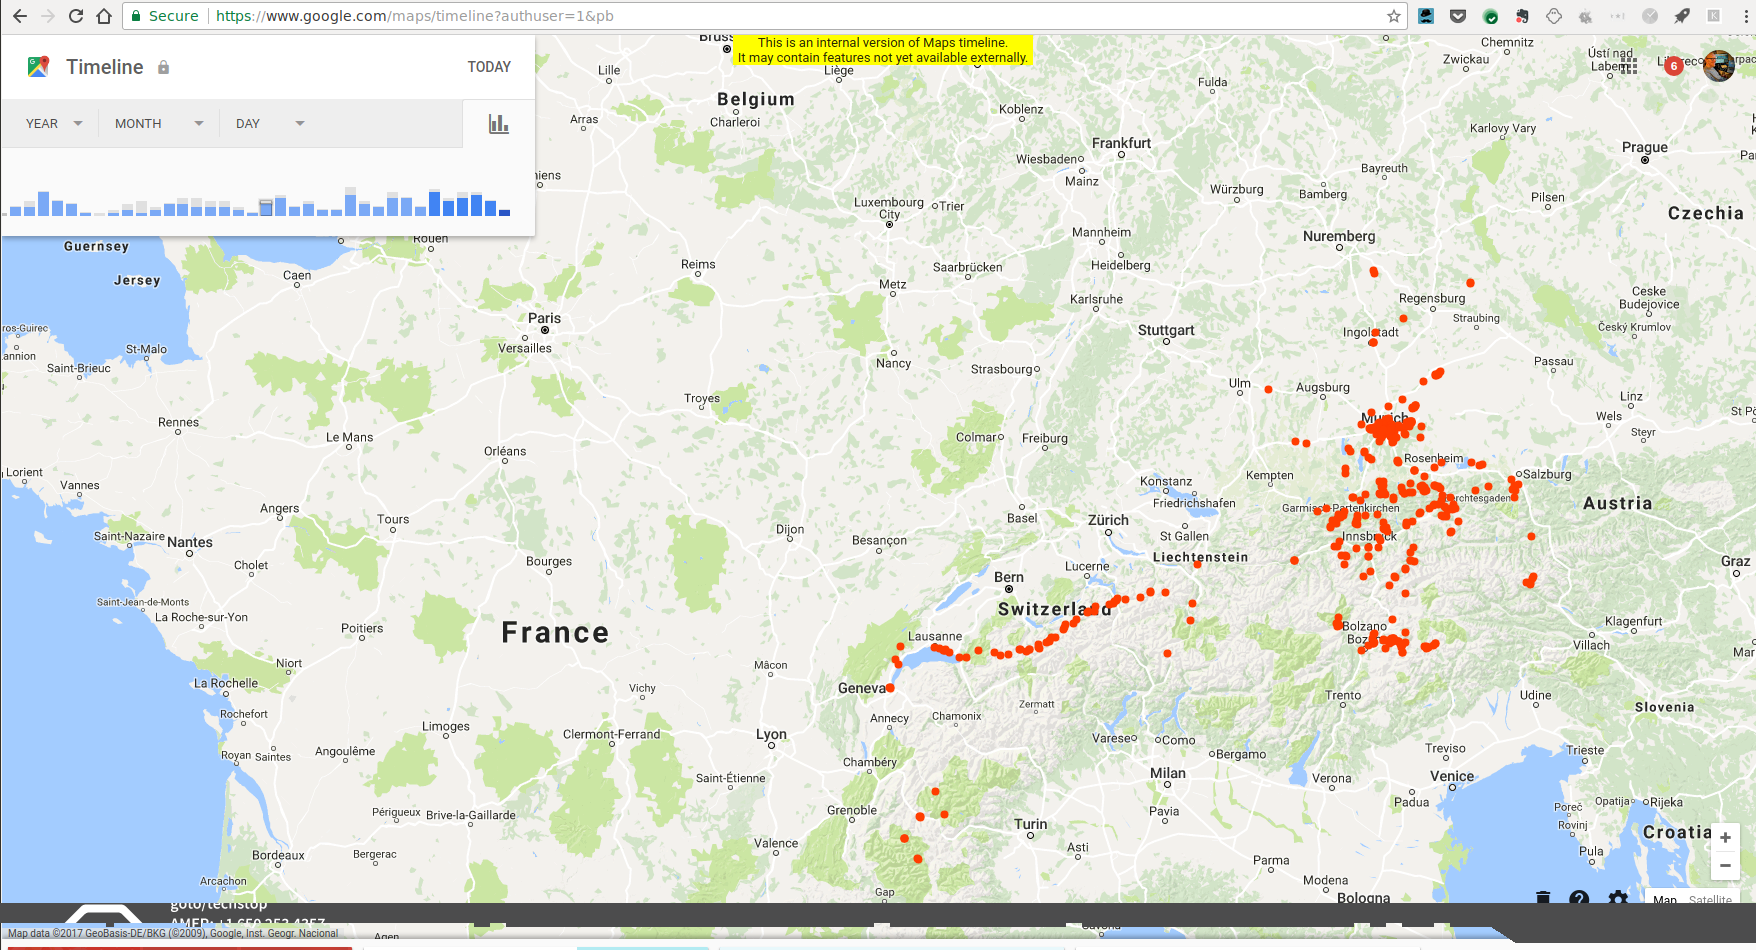This screenshot has height=950, width=1756.
Task: Click the France country label
Action: pyautogui.click(x=555, y=633)
